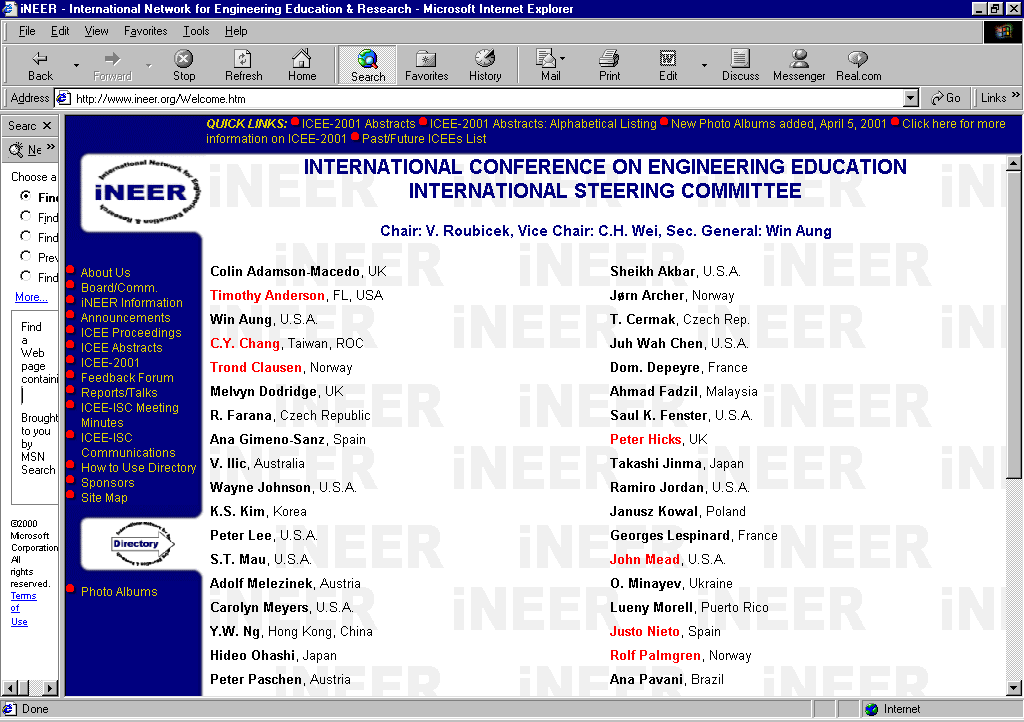
Task: Print the page using the Print icon
Action: point(609,65)
